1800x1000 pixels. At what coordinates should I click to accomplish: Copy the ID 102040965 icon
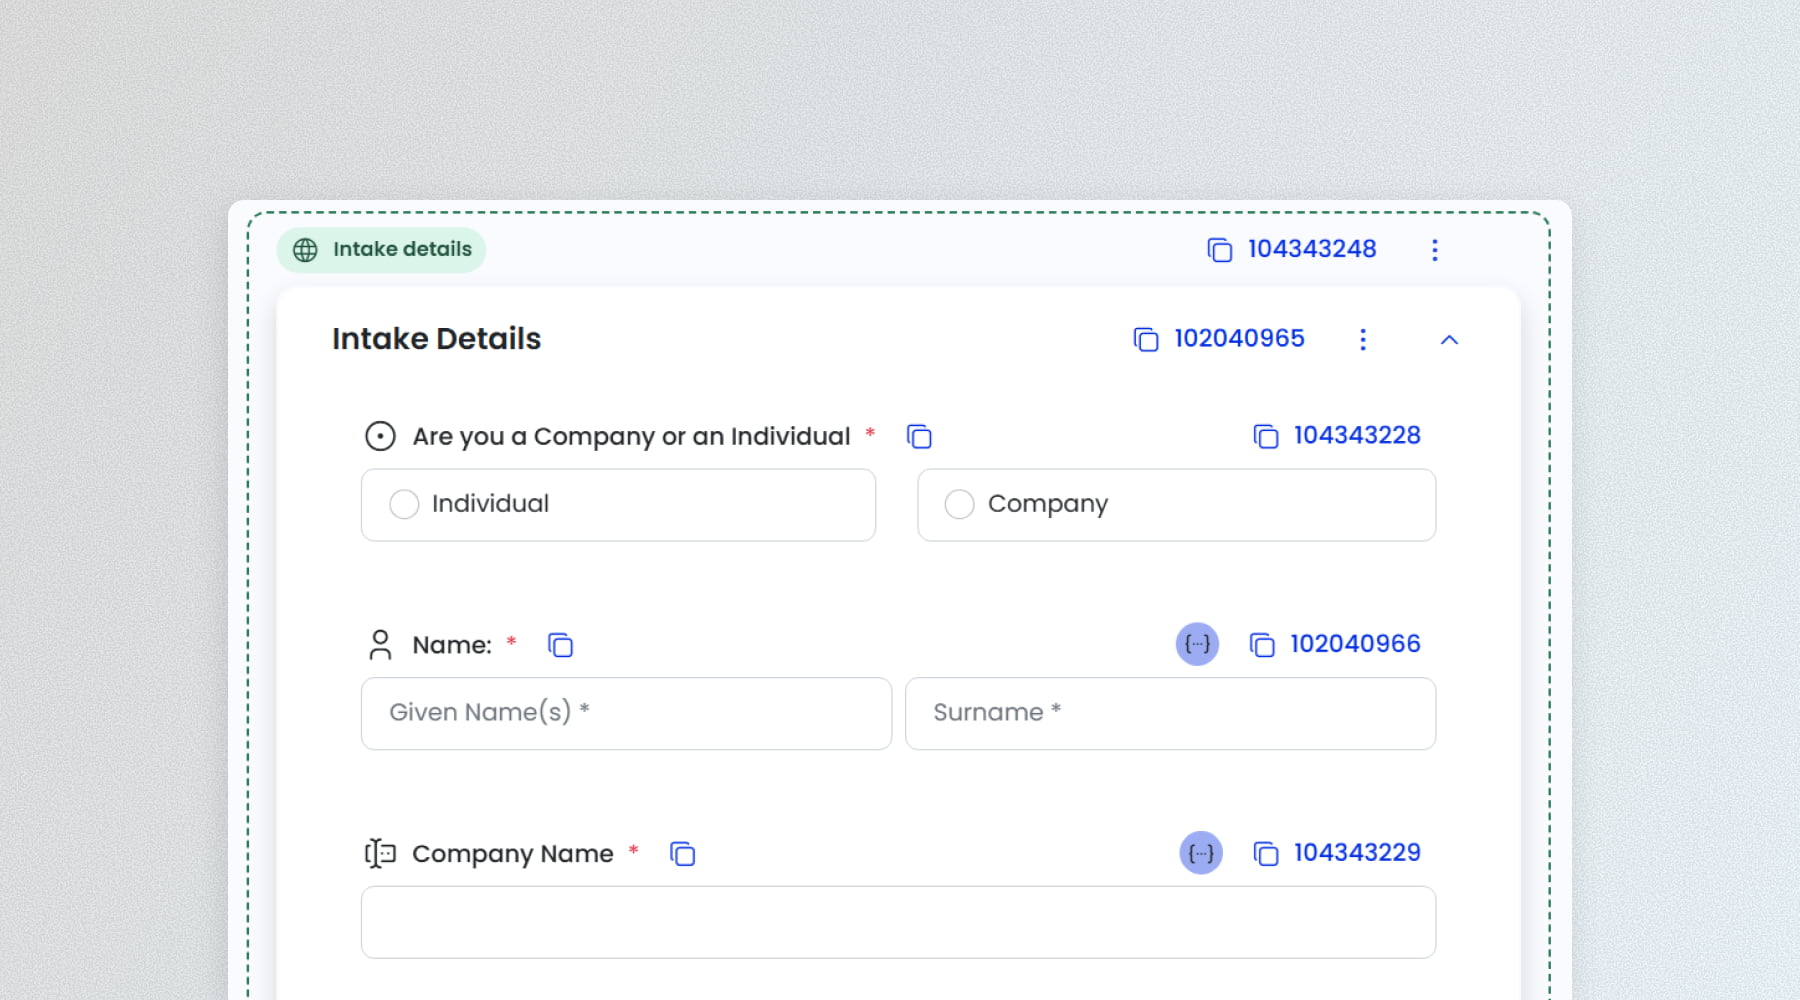coord(1145,340)
